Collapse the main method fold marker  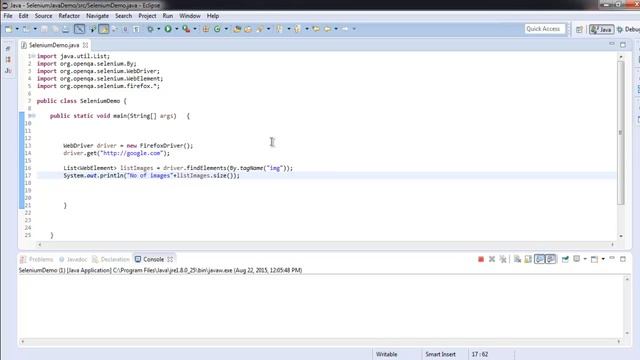(33, 116)
